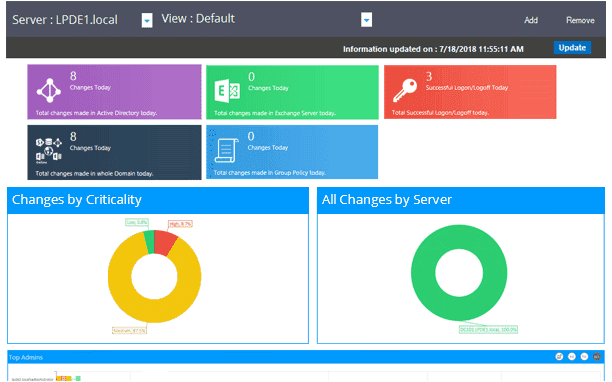Select the Top Admins panel header
This screenshot has height=382, width=612.
point(306,357)
